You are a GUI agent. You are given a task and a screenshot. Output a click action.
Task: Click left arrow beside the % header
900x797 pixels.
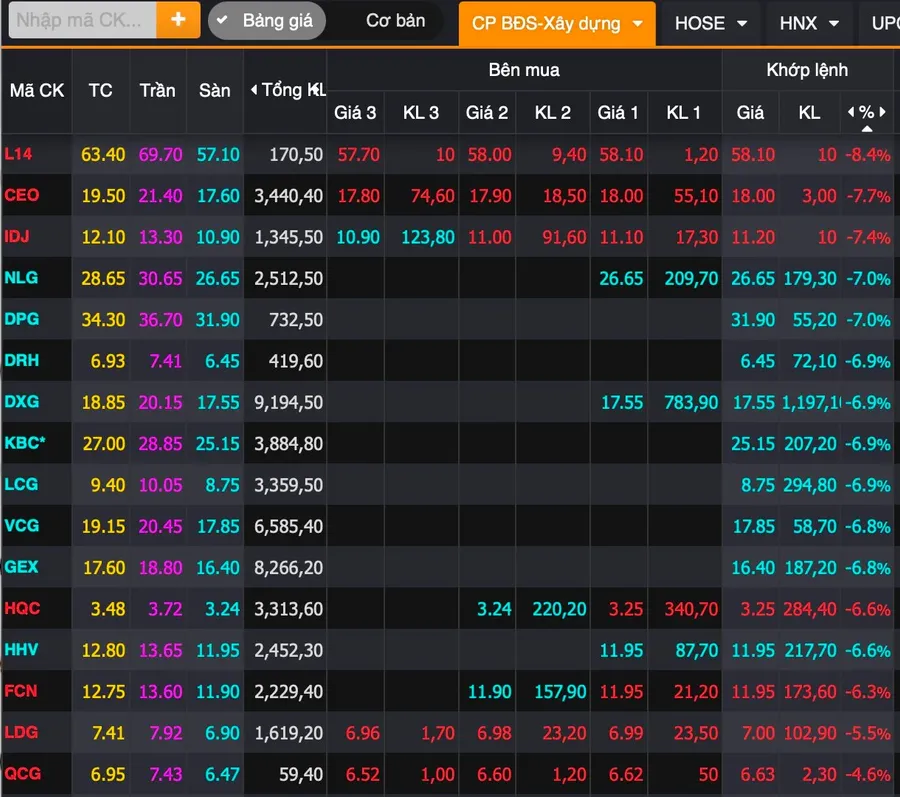click(x=851, y=111)
